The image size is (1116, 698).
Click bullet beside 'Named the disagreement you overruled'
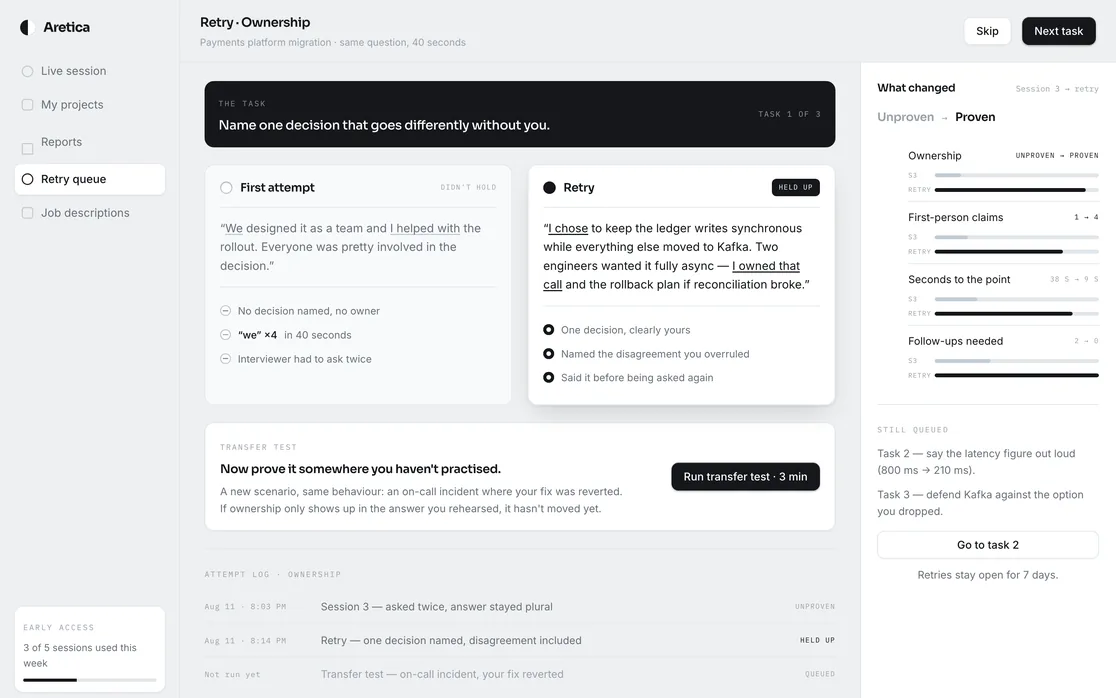(548, 354)
